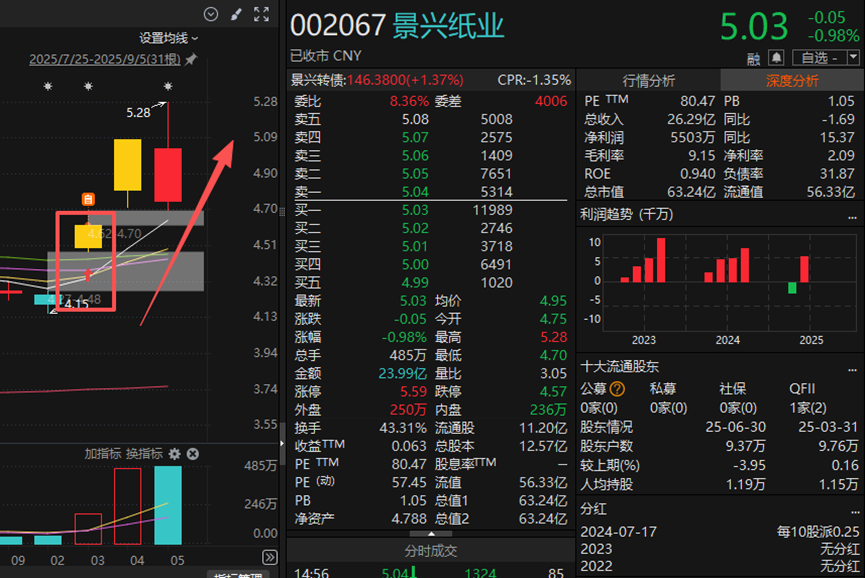The height and width of the screenshot is (578, 865).
Task: Click the 委比 value 8.36%
Action: pyautogui.click(x=409, y=101)
